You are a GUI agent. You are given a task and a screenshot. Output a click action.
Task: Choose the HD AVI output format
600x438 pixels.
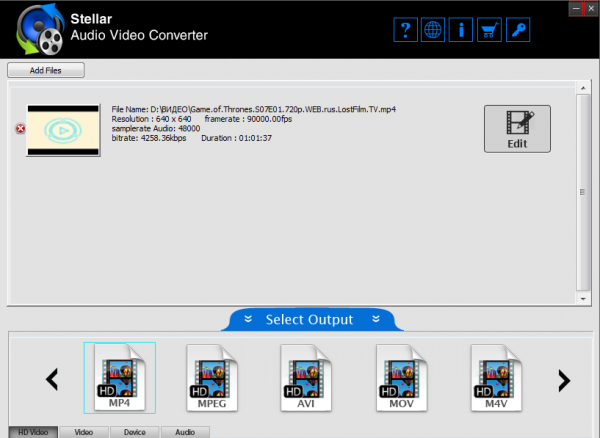point(306,378)
